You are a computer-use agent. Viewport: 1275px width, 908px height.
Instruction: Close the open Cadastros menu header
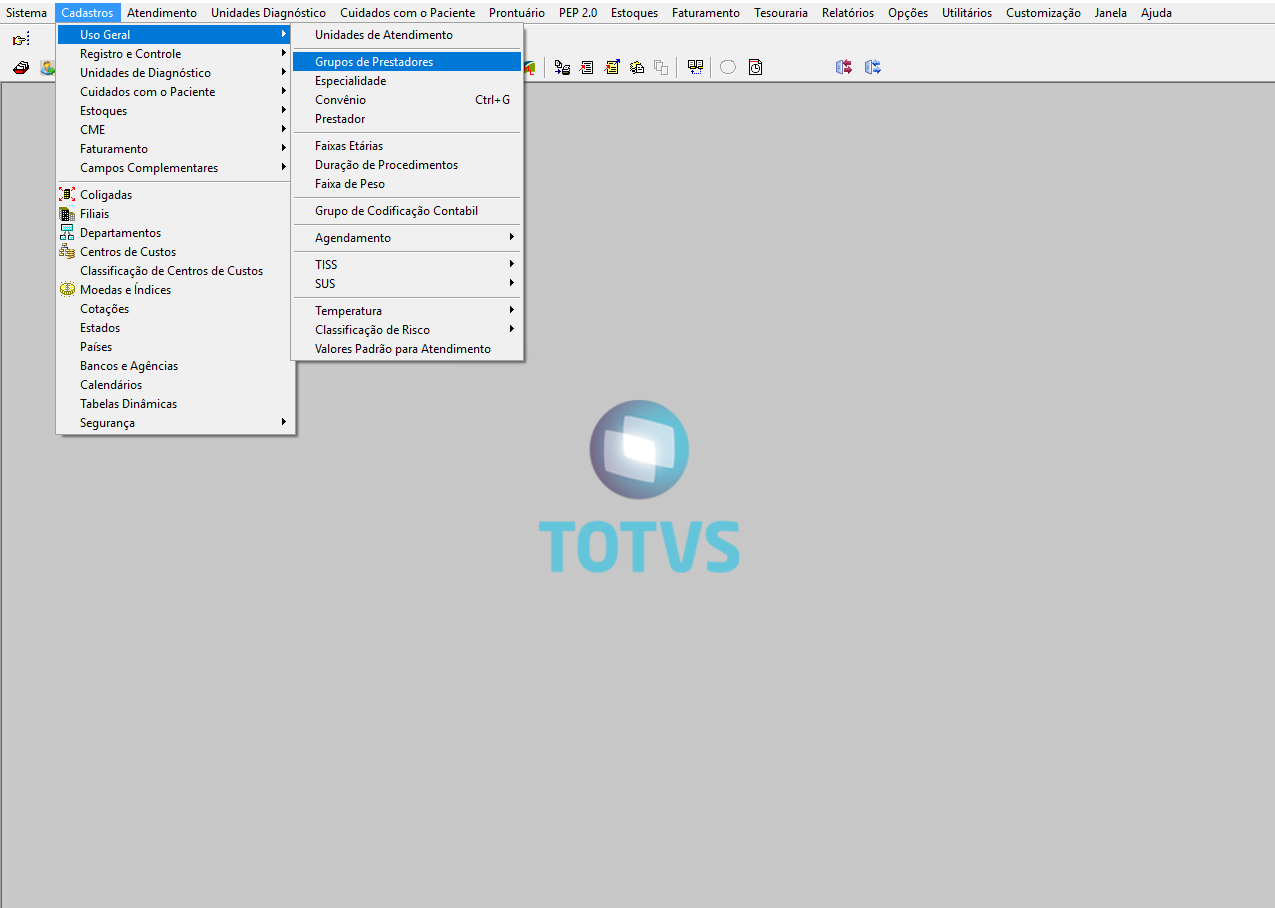pos(87,13)
